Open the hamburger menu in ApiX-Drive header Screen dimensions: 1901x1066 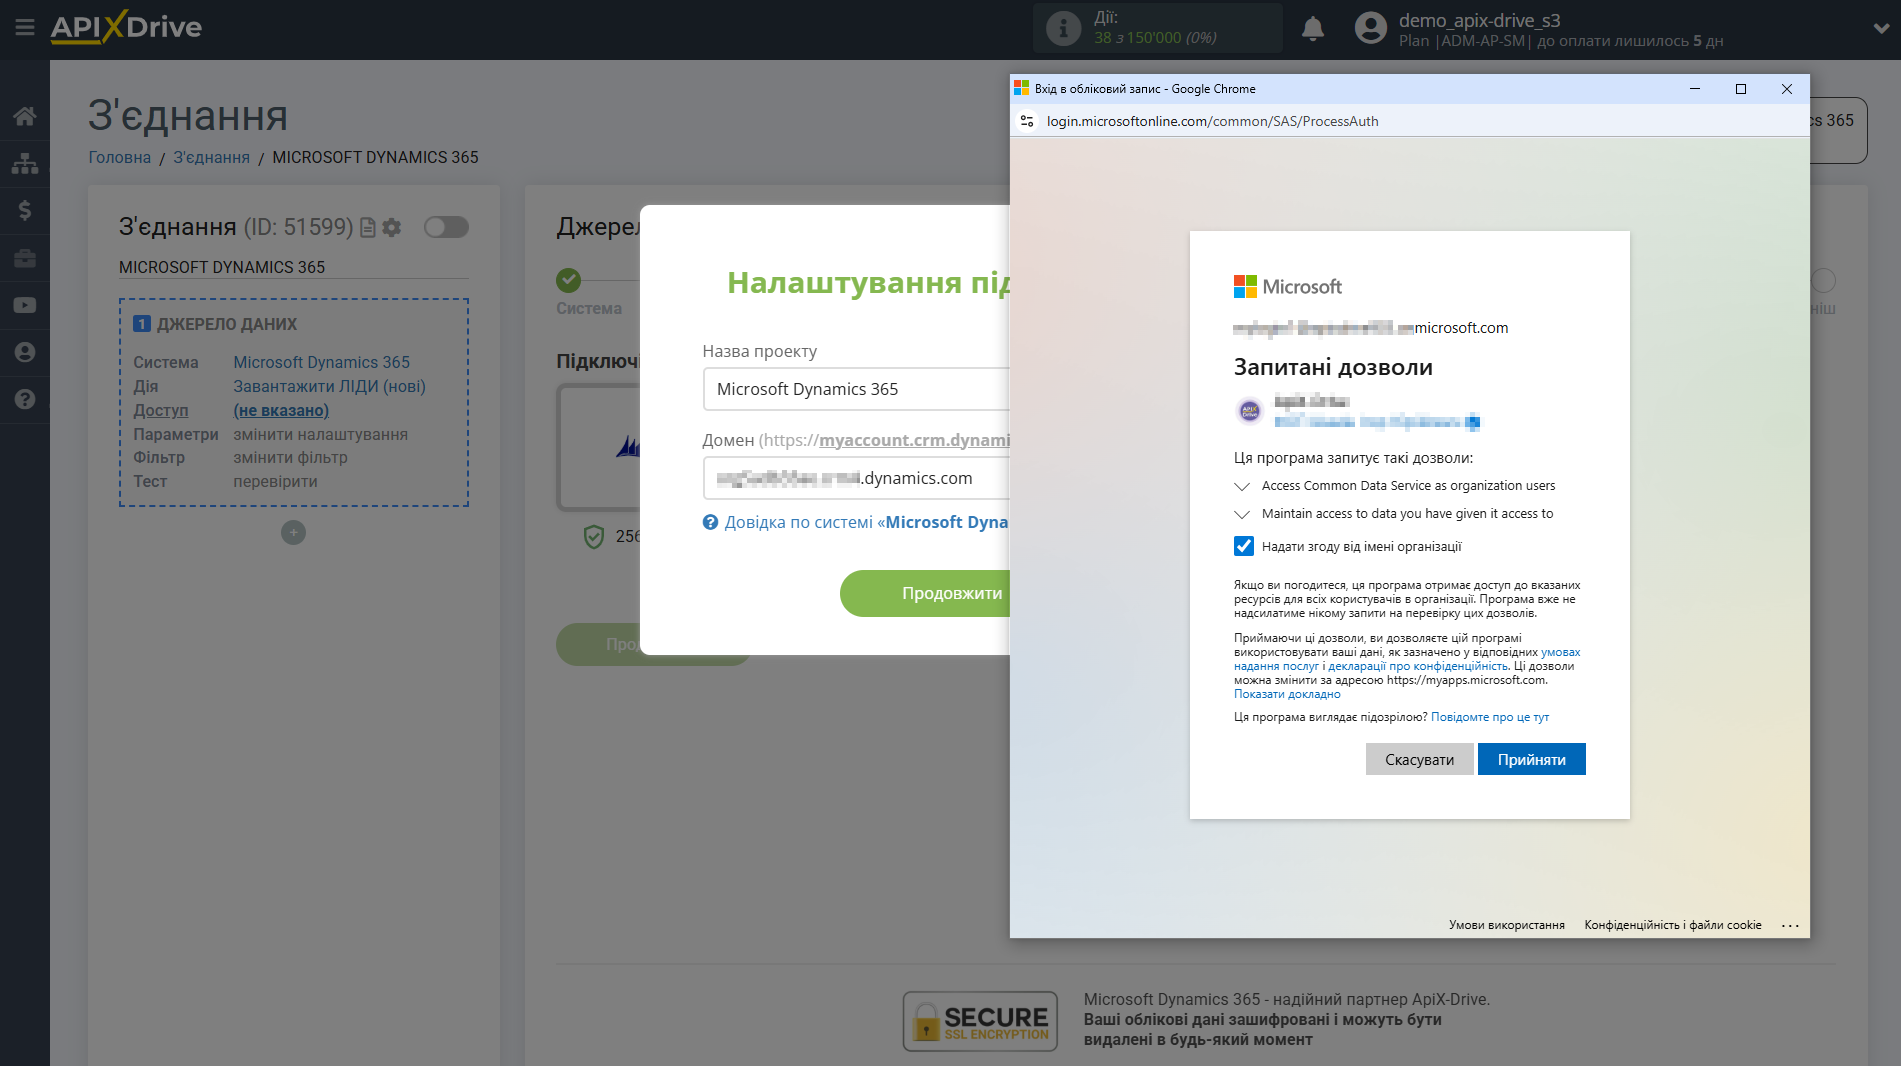pos(25,28)
